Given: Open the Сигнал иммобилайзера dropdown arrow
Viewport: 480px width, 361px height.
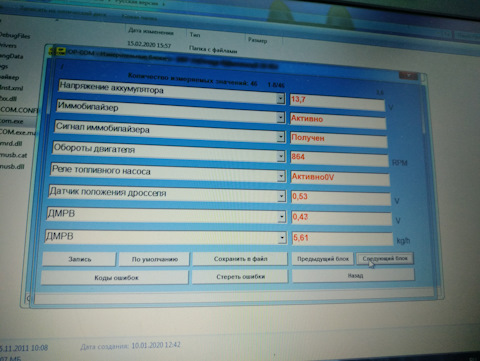Looking at the screenshot, I should pyautogui.click(x=281, y=137).
